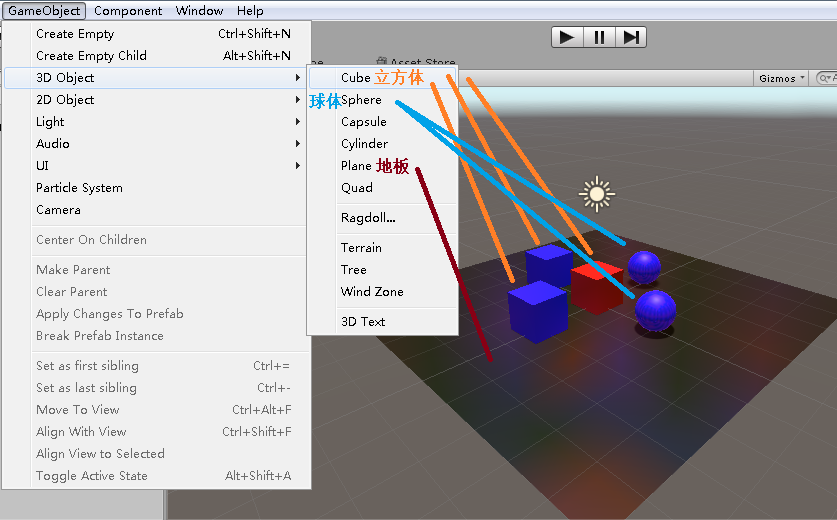The height and width of the screenshot is (520, 837).
Task: Select Particle System in menu
Action: 157,188
